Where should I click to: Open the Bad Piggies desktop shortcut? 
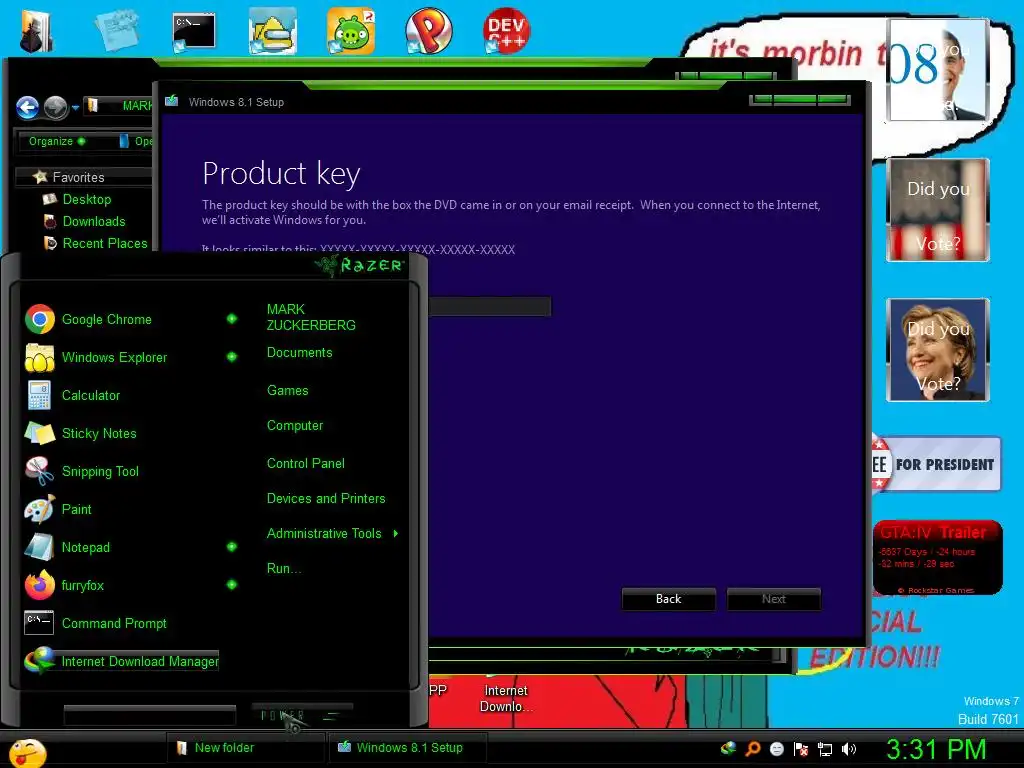coord(351,31)
